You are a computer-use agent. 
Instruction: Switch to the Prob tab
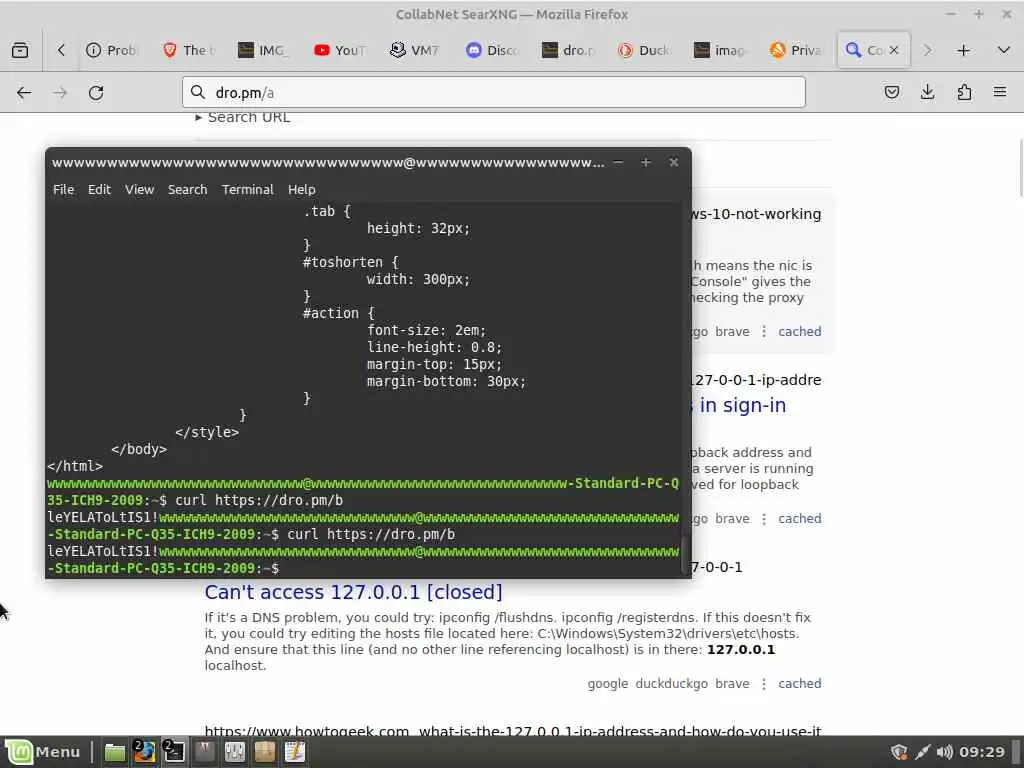(112, 50)
